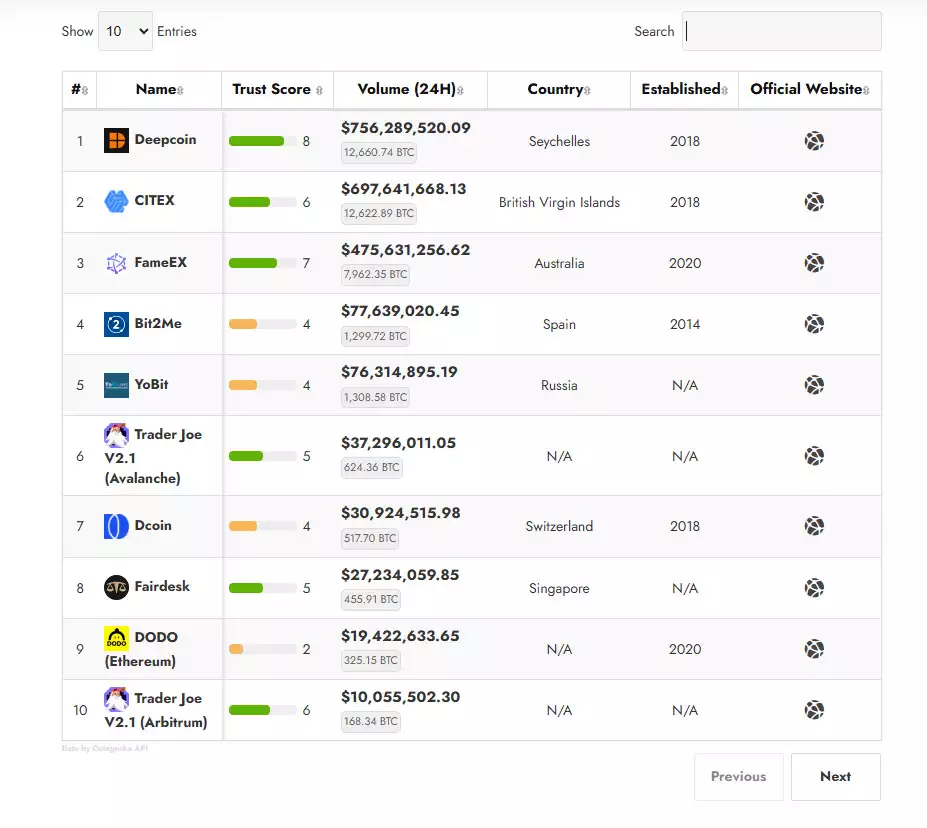Image resolution: width=927 pixels, height=828 pixels.
Task: Click the CITEX blue logo
Action: tap(116, 202)
